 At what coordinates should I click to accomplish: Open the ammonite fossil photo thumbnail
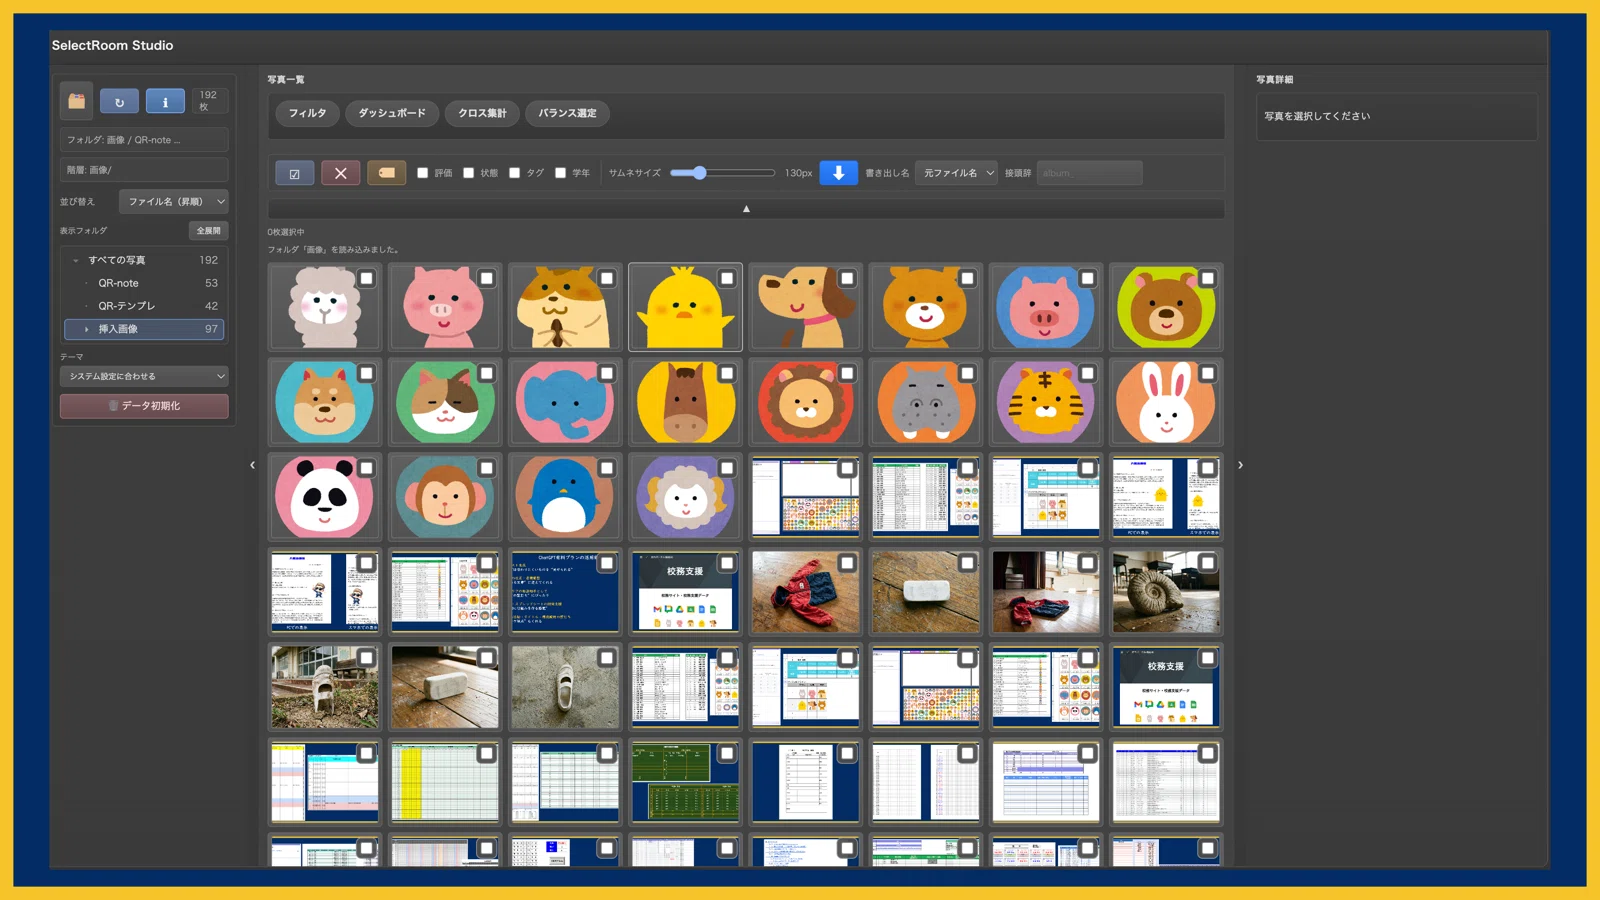point(1165,592)
